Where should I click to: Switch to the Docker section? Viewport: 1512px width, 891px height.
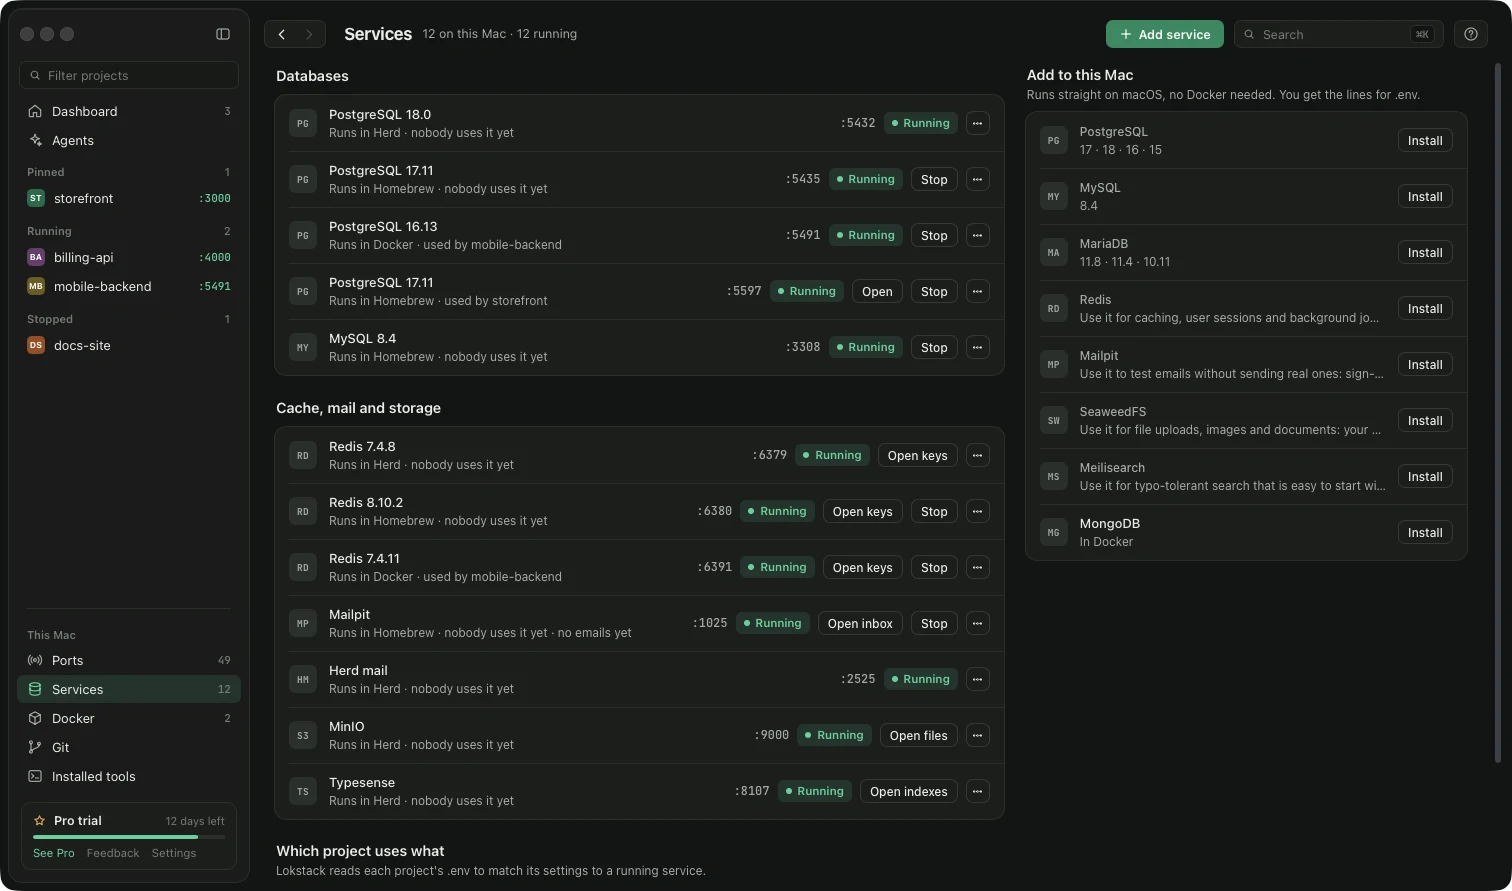click(129, 718)
